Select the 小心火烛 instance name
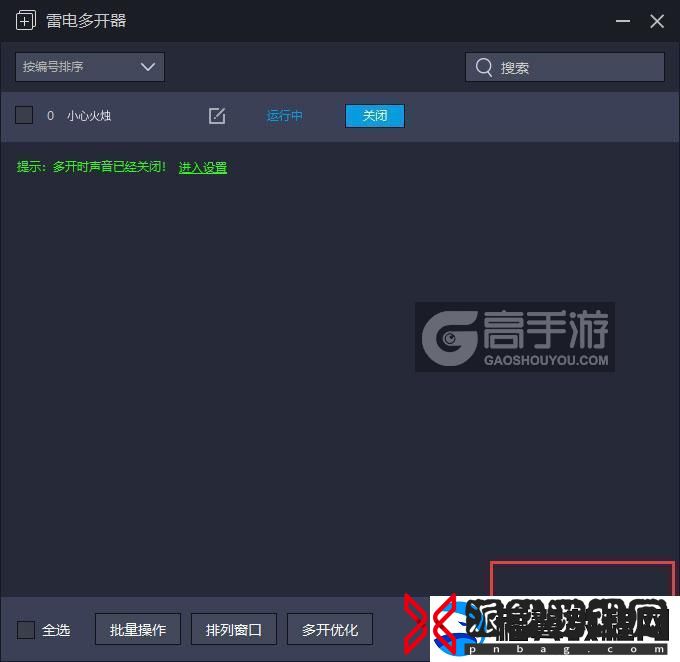This screenshot has width=680, height=662. 89,116
